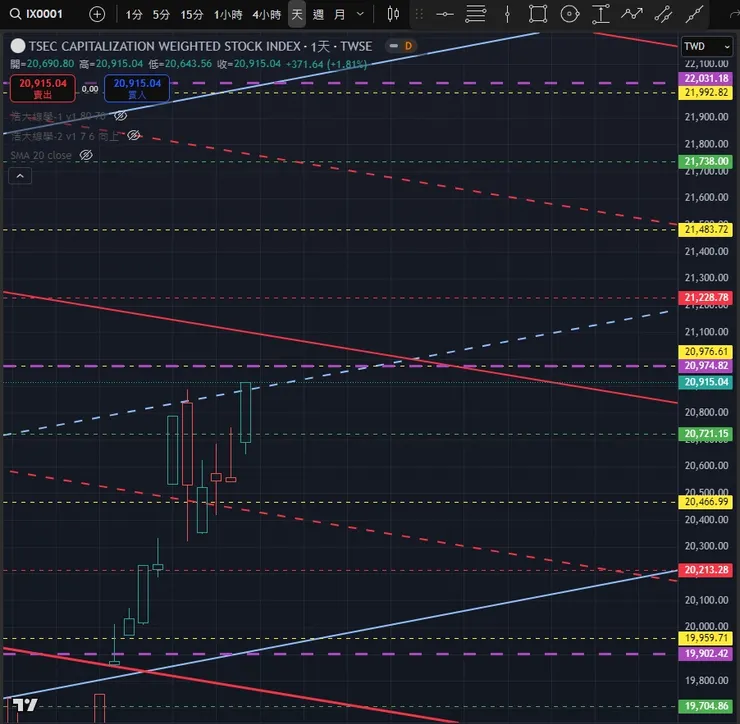Open the TWD currency dropdown
Image resolution: width=740 pixels, height=724 pixels.
[x=706, y=46]
